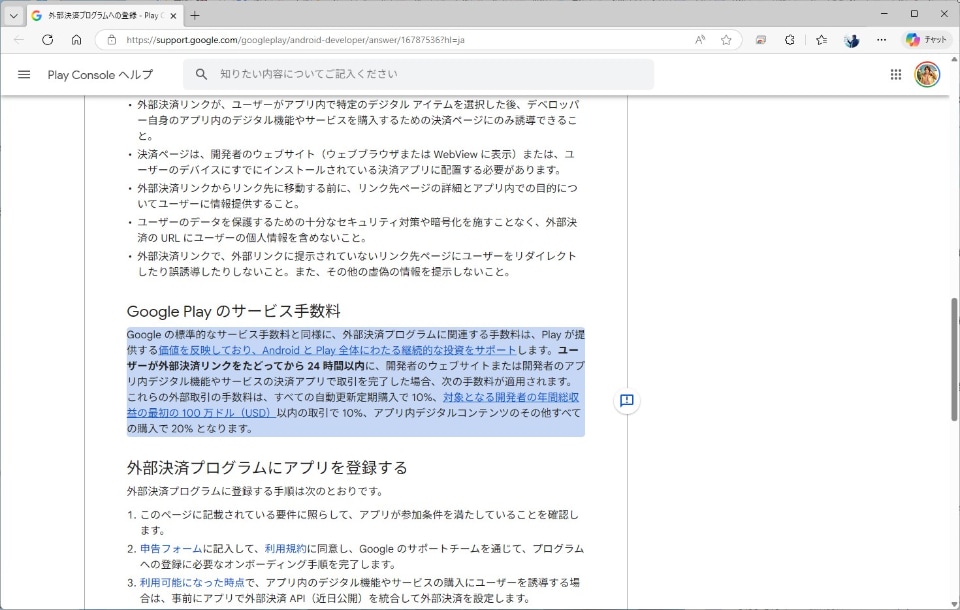This screenshot has width=960, height=610.
Task: Click the page vertical scrollbar thumb
Action: click(954, 360)
